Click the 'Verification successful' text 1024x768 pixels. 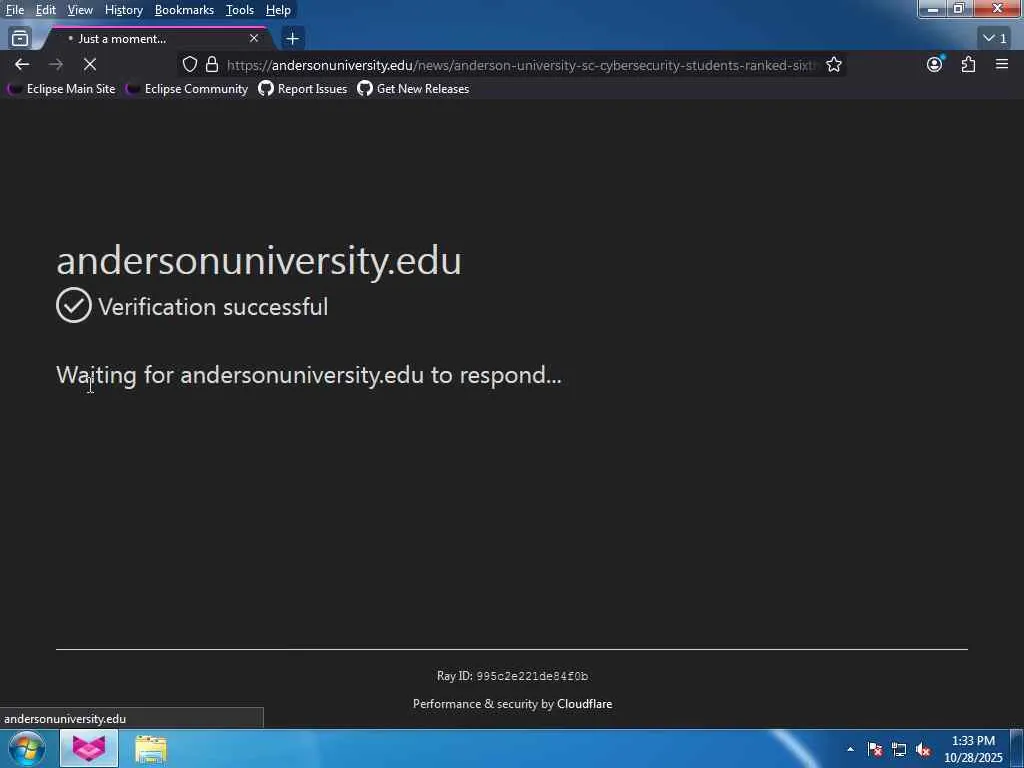213,306
